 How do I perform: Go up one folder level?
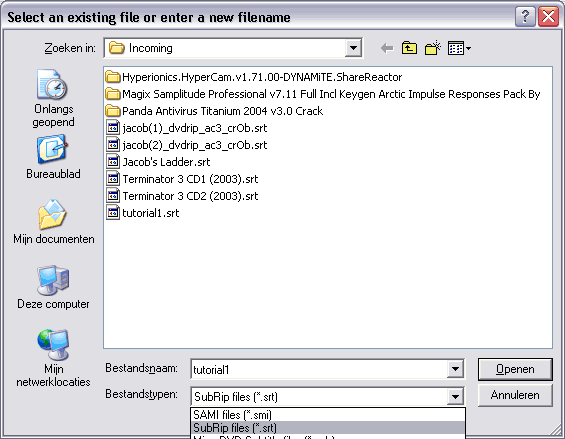click(x=409, y=48)
